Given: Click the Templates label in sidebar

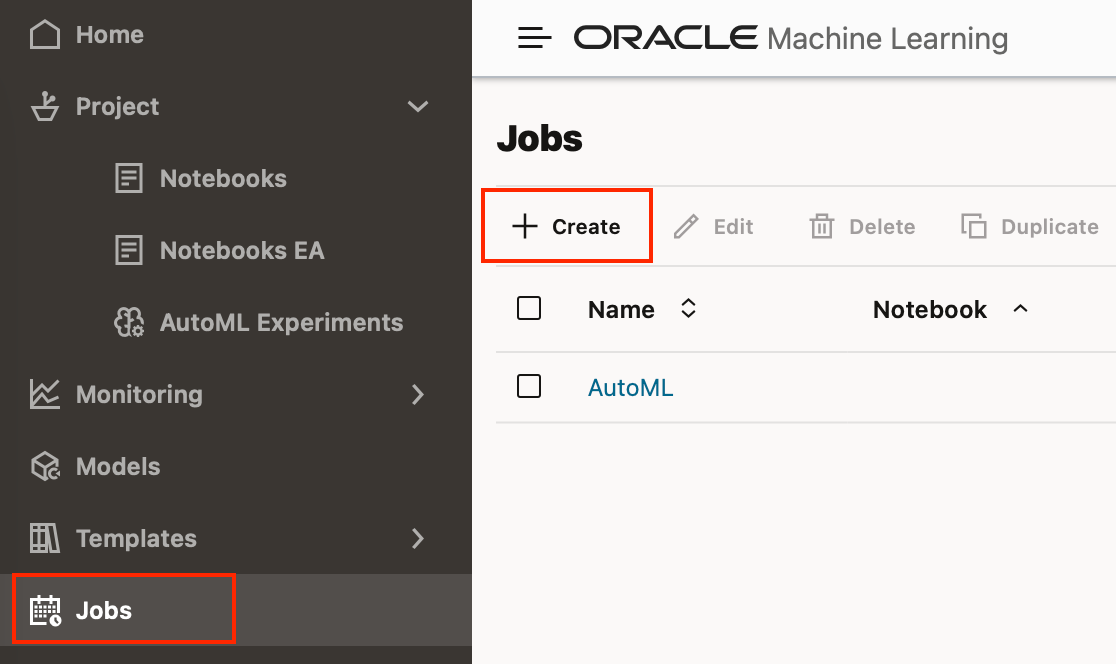Looking at the screenshot, I should 136,538.
